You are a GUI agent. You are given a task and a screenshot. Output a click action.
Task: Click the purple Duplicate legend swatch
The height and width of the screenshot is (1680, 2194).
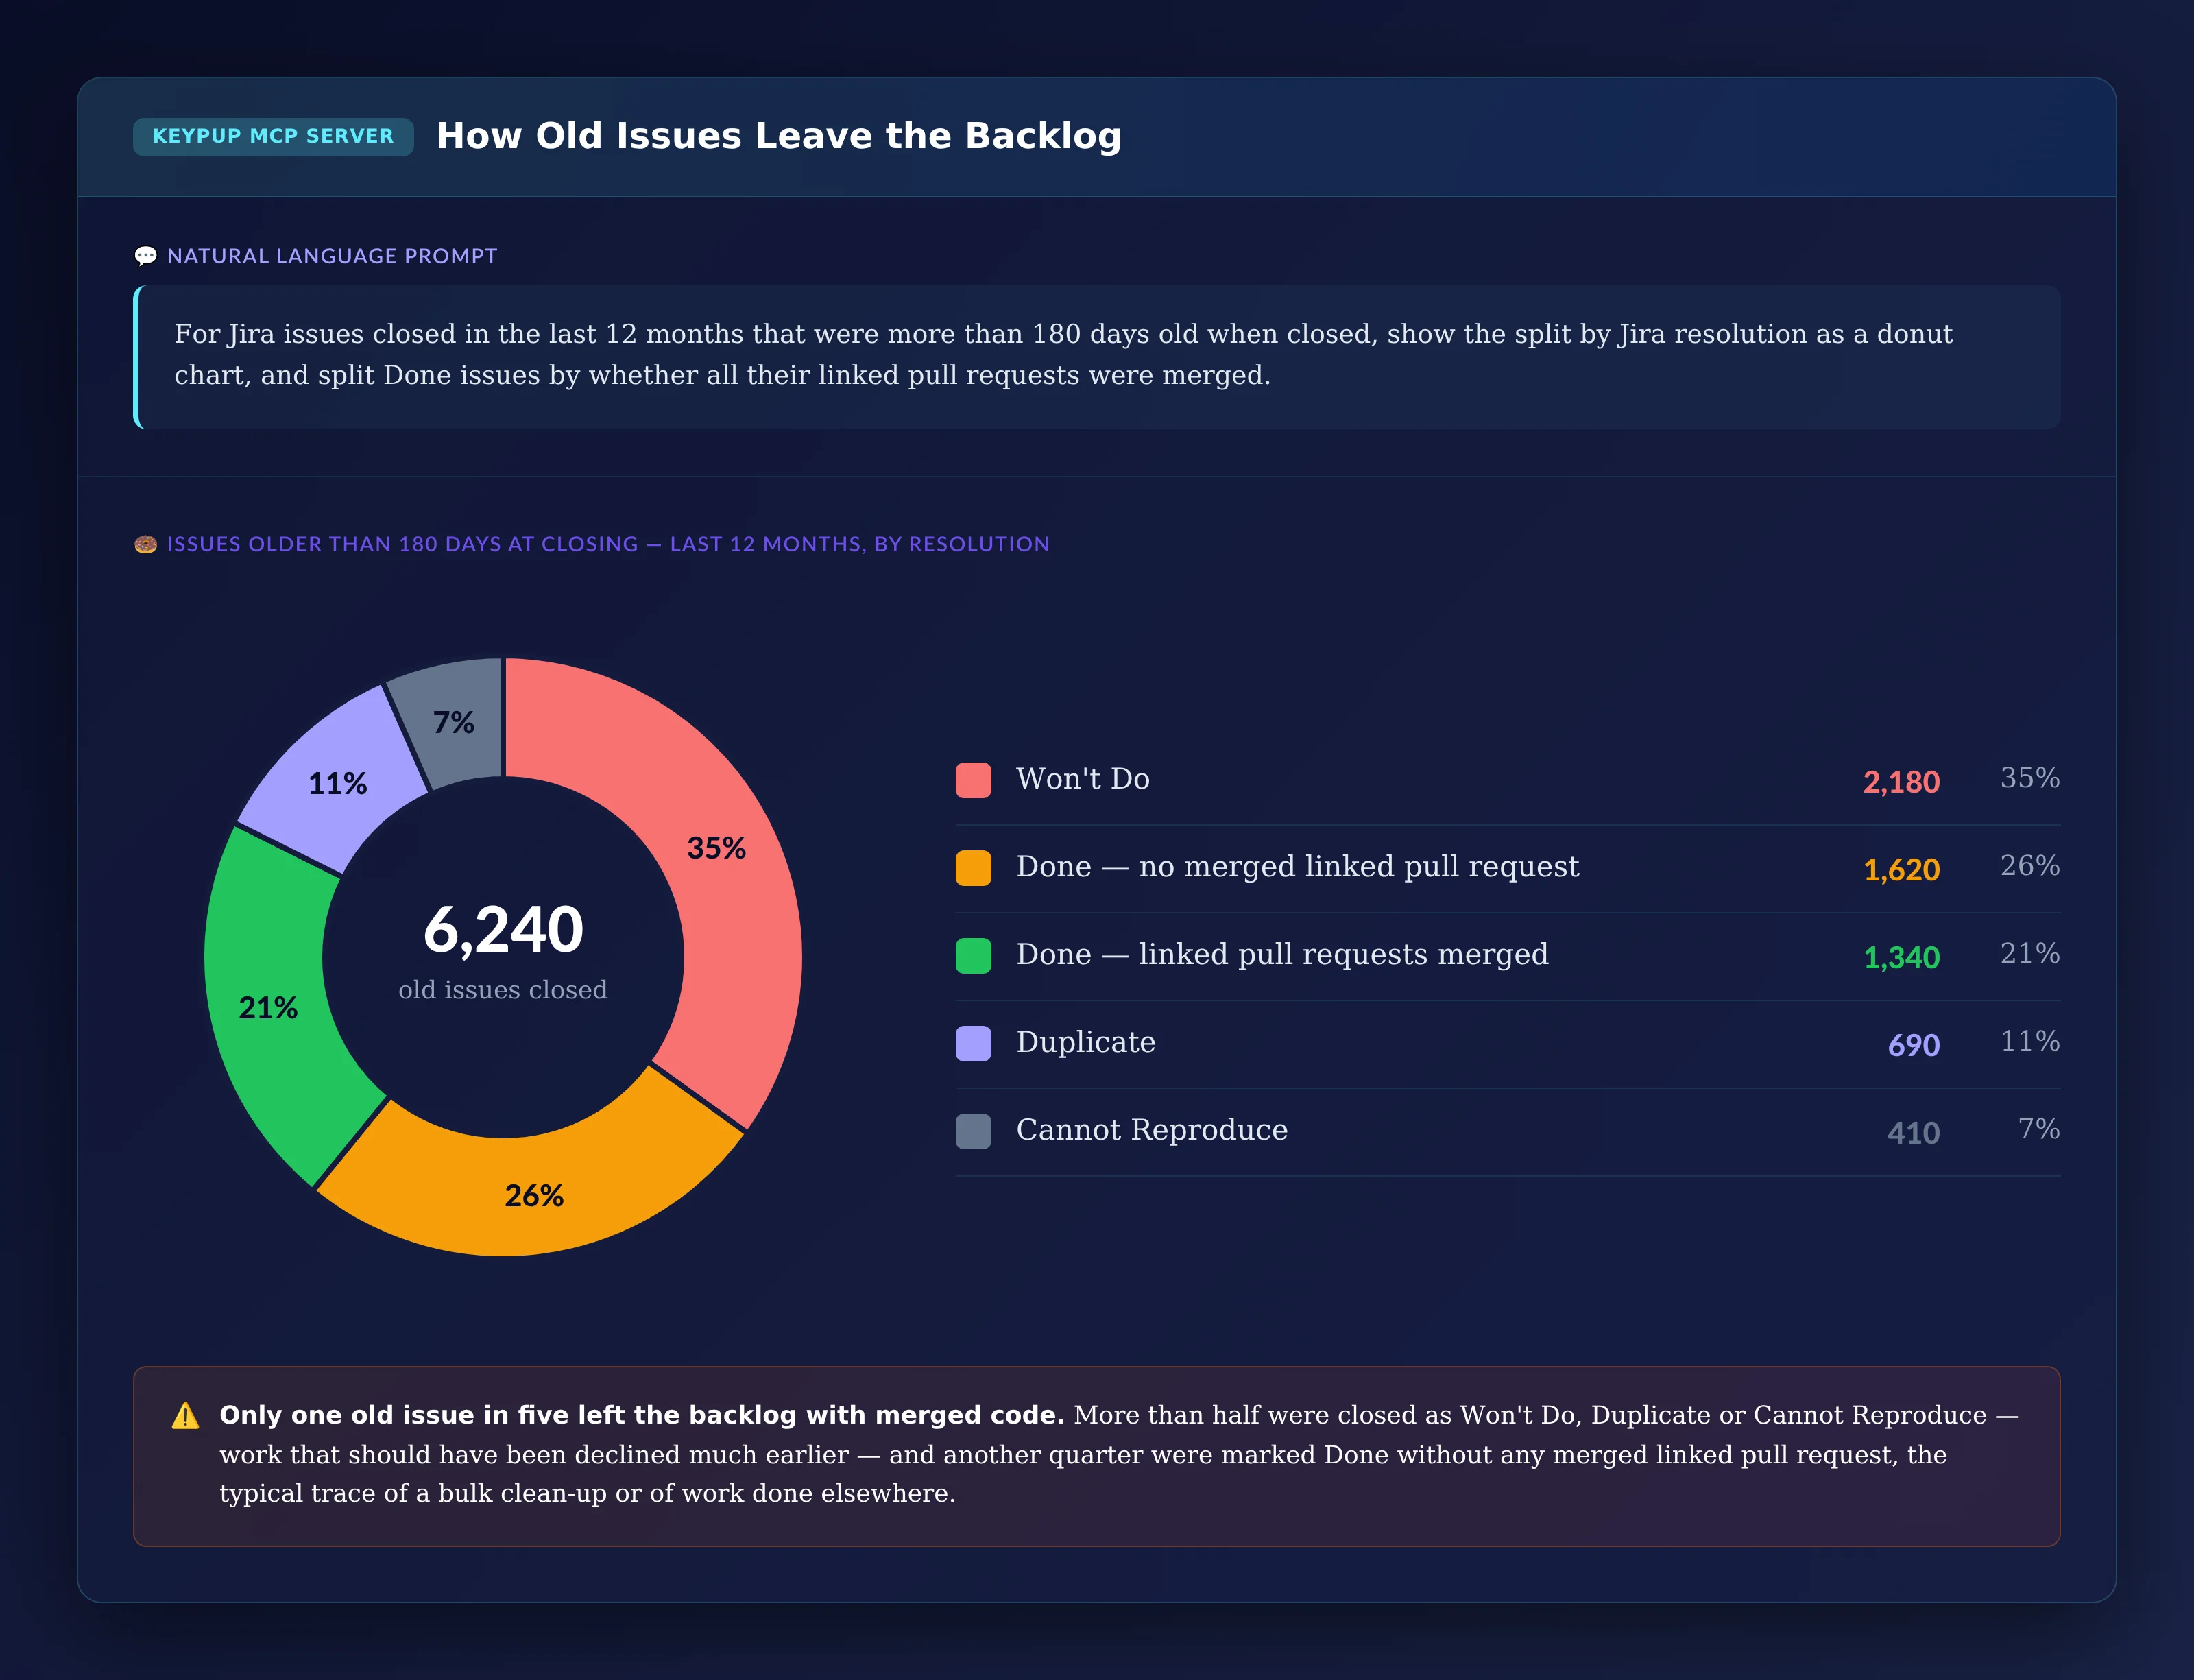pos(973,1043)
